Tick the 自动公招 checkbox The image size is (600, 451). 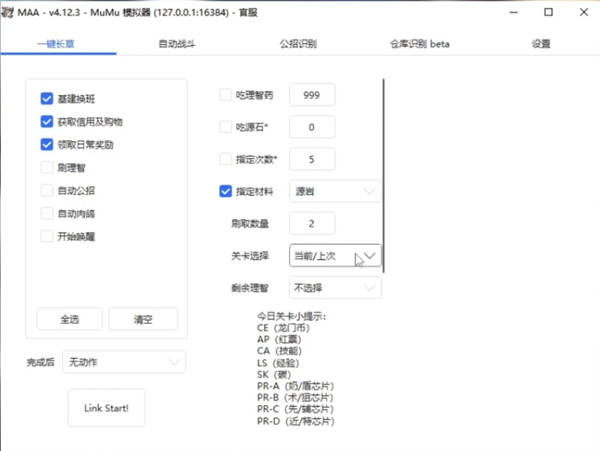(x=47, y=191)
